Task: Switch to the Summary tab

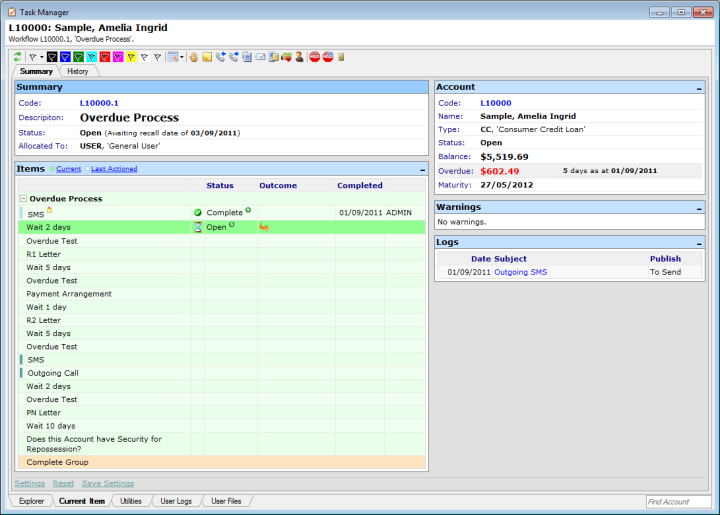Action: [36, 71]
